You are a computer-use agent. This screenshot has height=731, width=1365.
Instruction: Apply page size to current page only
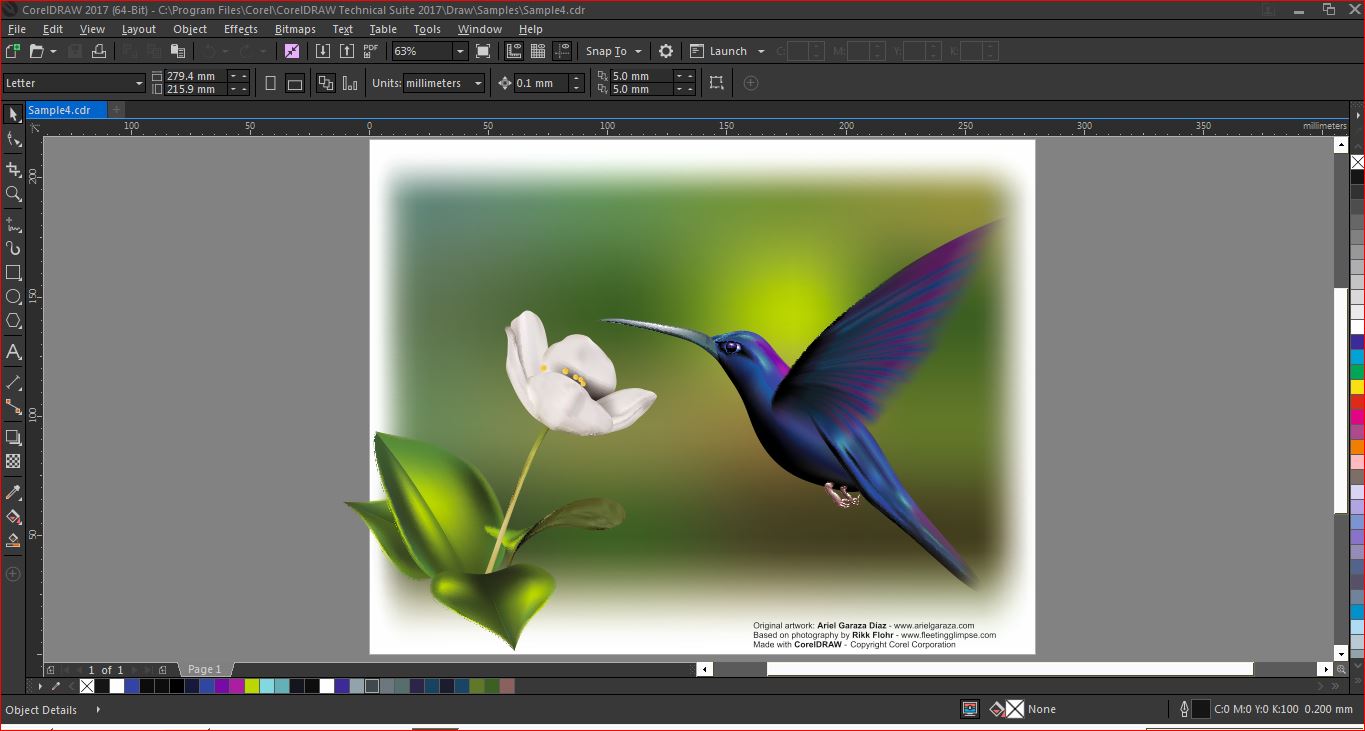pos(350,83)
